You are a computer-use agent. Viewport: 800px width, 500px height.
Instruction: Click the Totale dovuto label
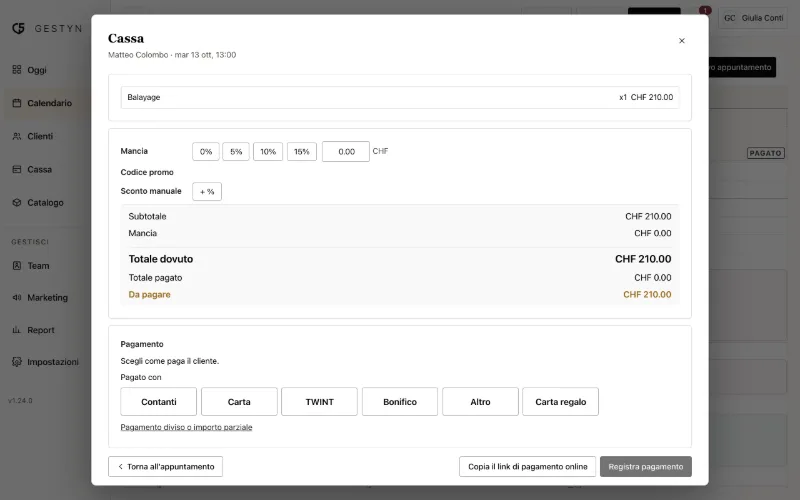161,259
